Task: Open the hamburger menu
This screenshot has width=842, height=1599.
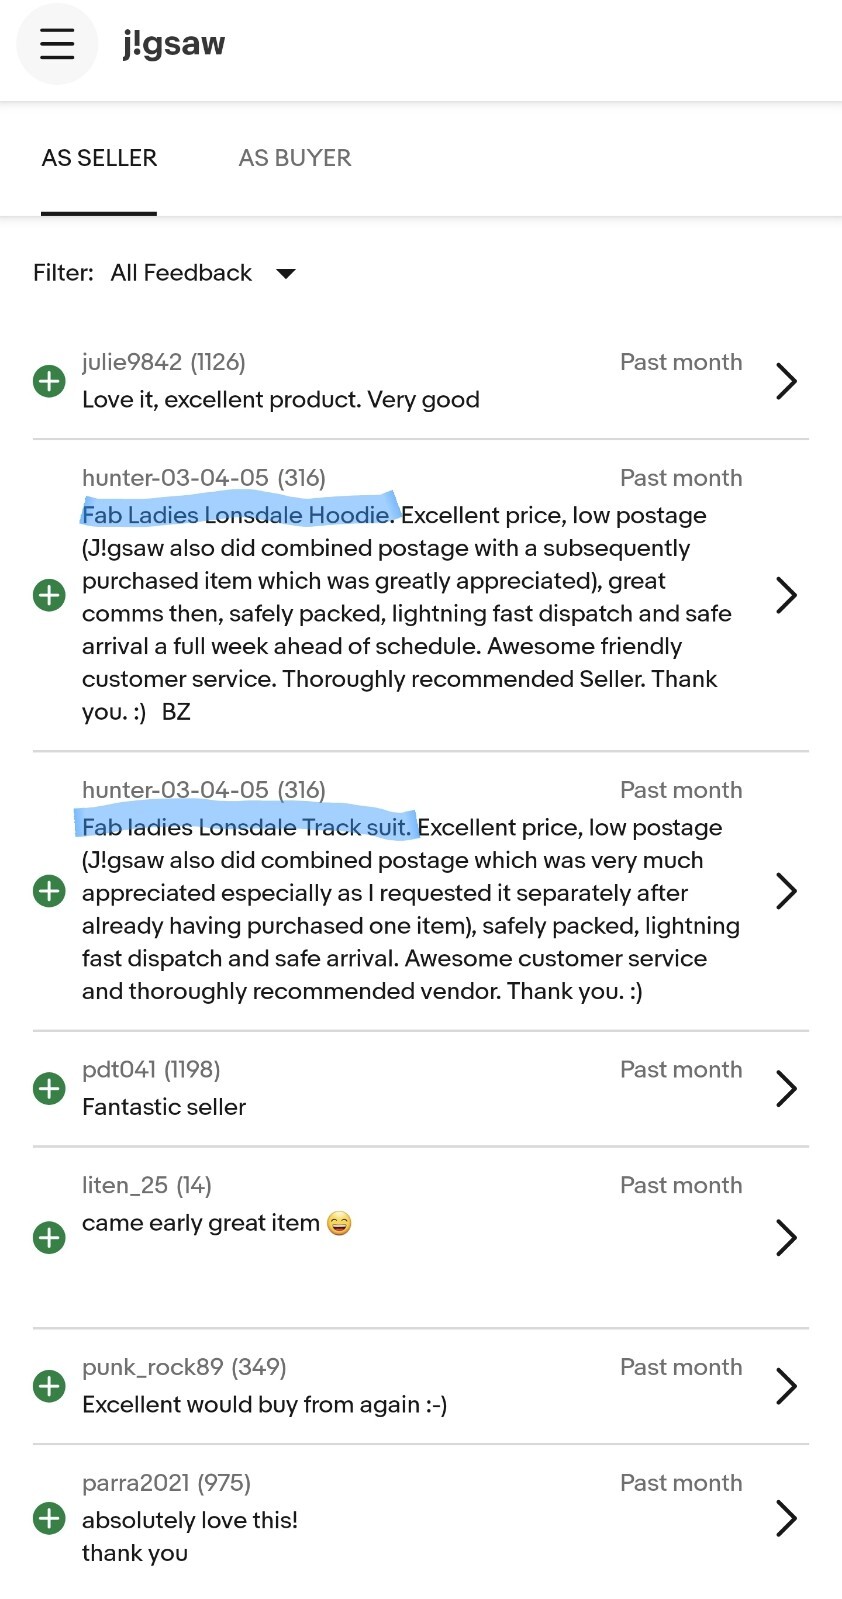Action: pos(57,44)
